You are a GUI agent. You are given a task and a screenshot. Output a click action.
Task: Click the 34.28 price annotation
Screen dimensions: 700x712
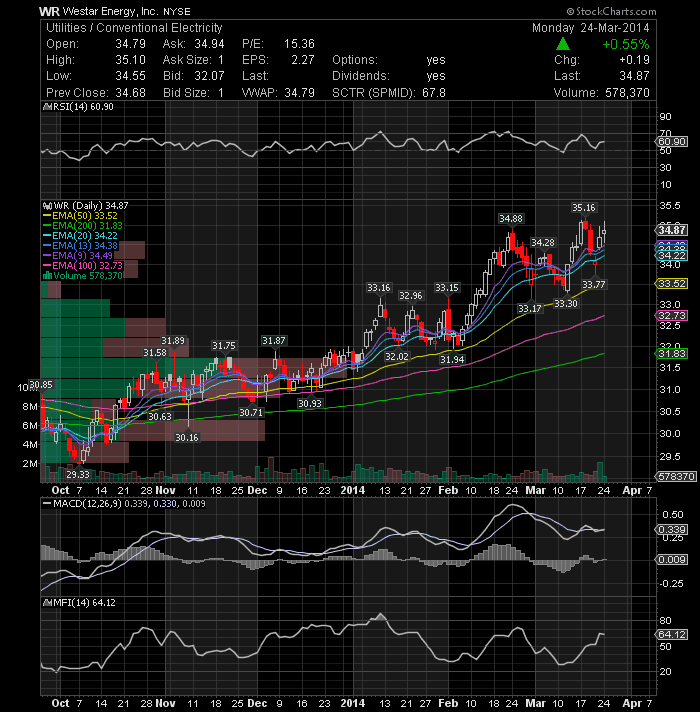coord(543,242)
